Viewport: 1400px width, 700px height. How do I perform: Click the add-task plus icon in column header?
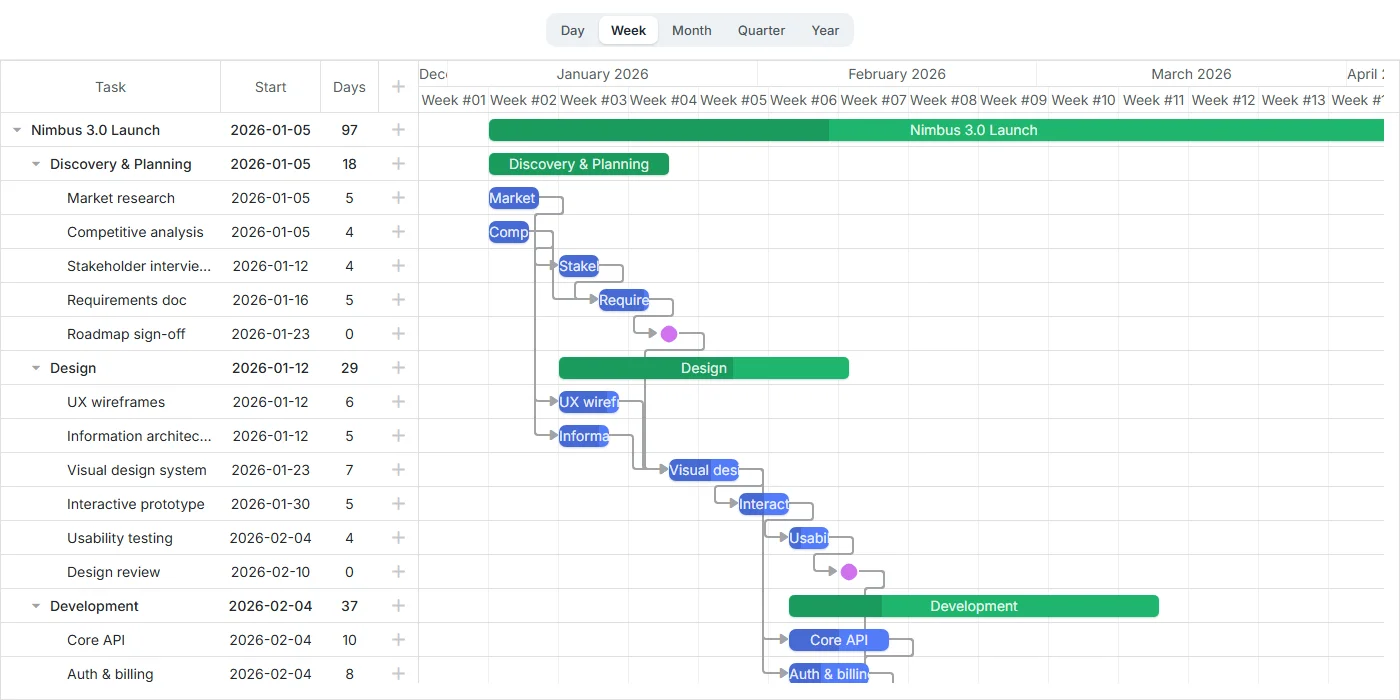[398, 87]
